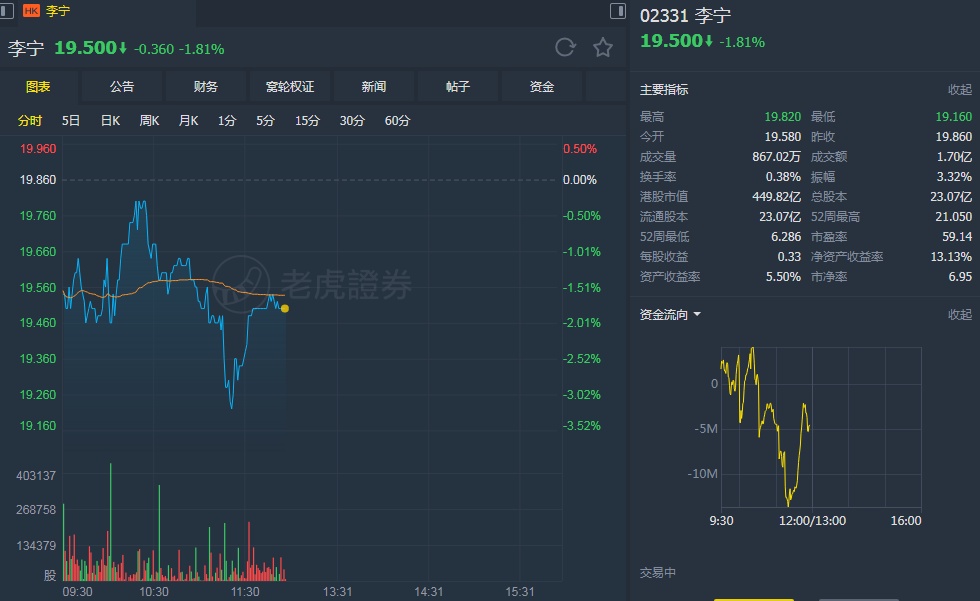Click the yellow current price dot on chart

click(285, 308)
